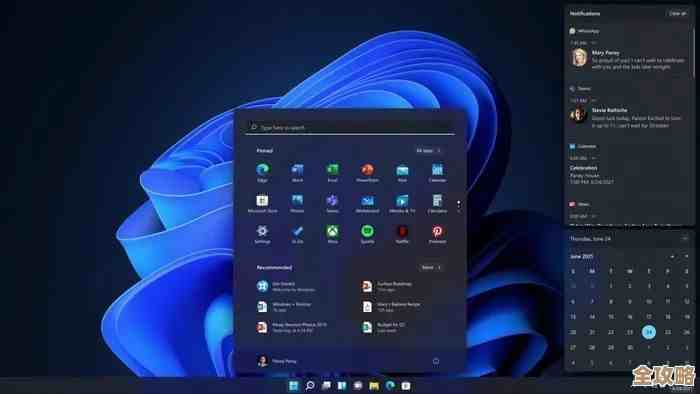Open the Xbox app tile
This screenshot has height=394, width=700.
[333, 234]
